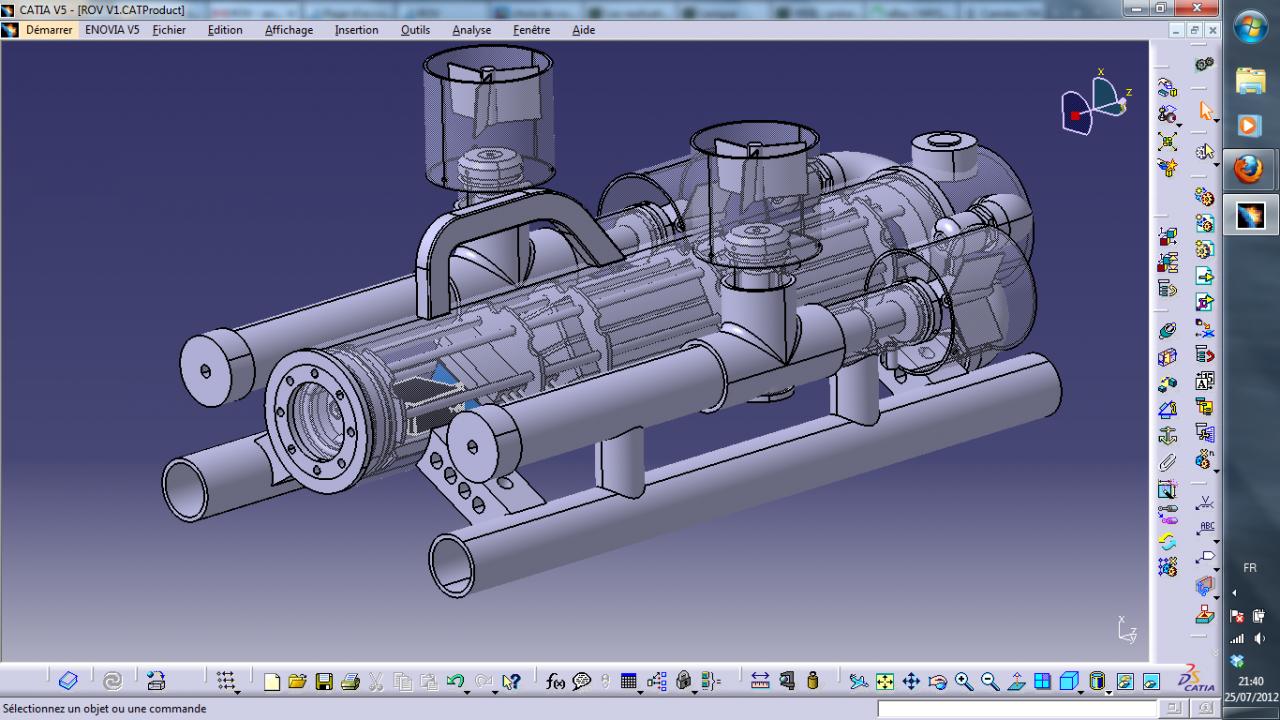Open the Formula f(x) tool

[556, 682]
